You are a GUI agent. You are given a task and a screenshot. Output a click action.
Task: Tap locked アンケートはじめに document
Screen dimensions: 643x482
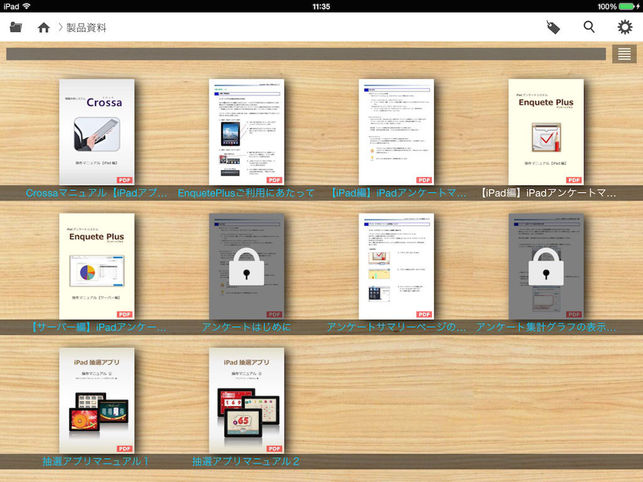[246, 266]
